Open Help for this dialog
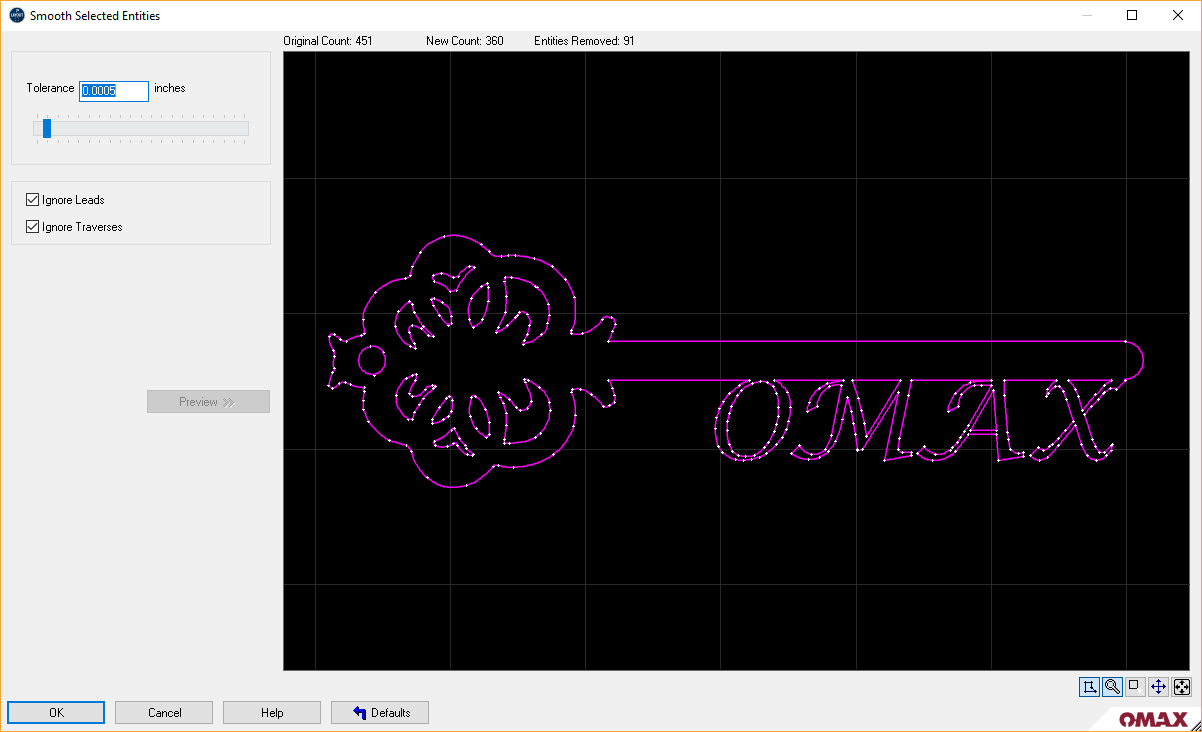 pos(272,713)
